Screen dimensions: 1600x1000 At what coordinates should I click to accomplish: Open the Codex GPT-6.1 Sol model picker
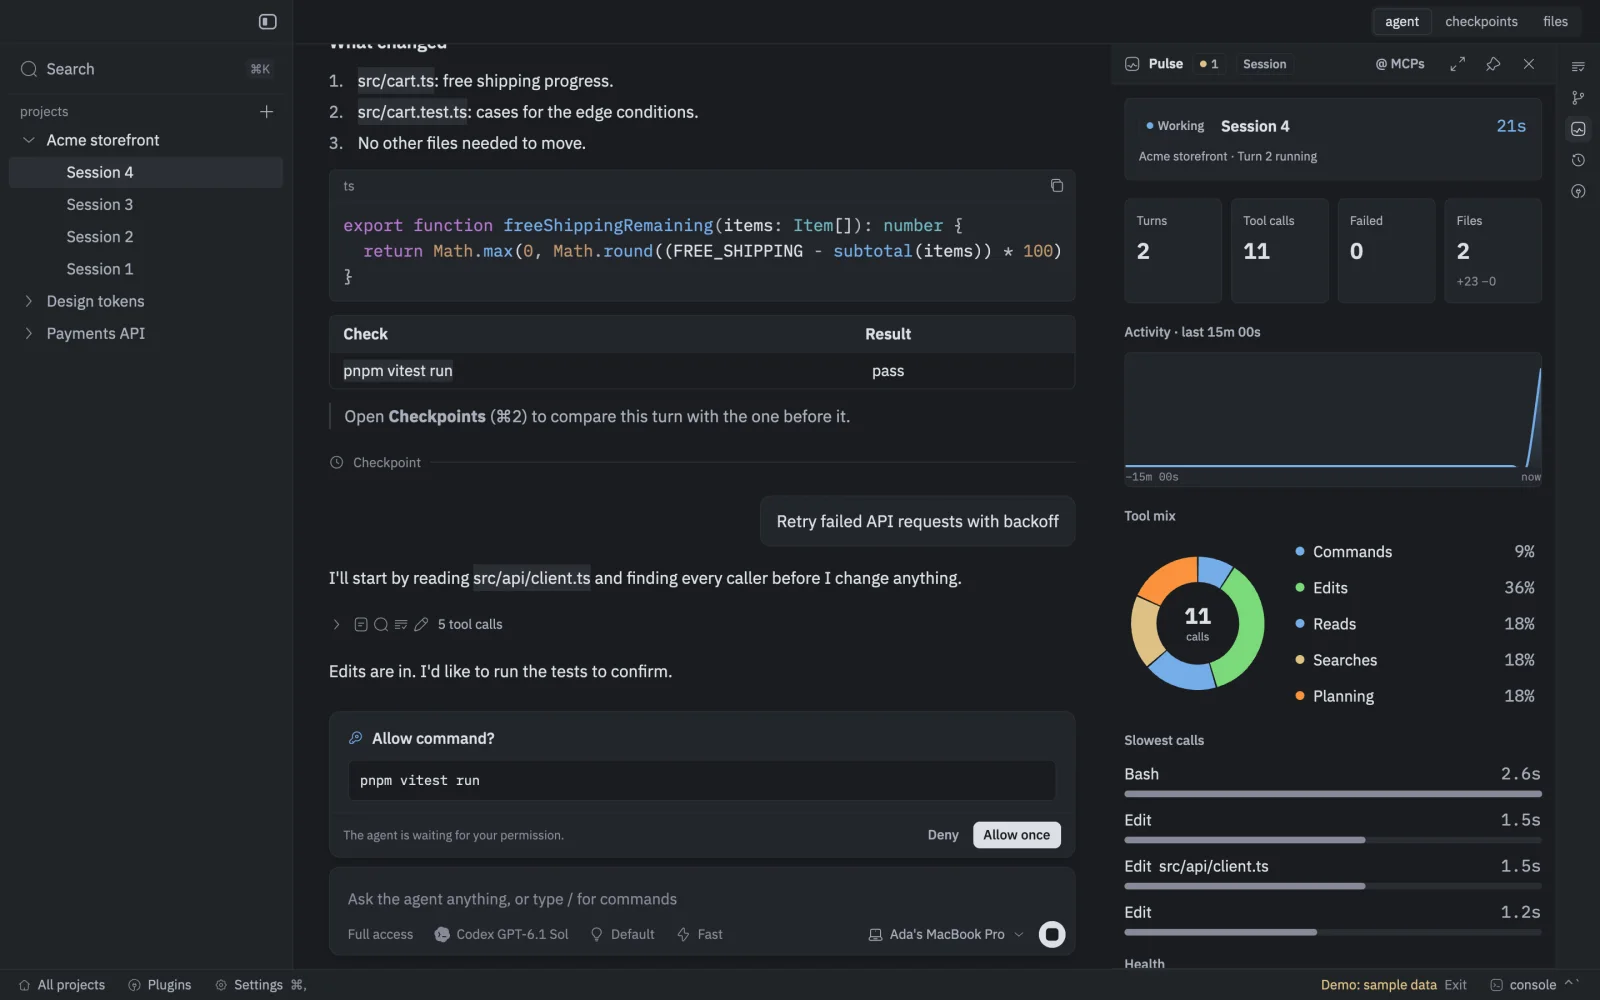tap(501, 934)
